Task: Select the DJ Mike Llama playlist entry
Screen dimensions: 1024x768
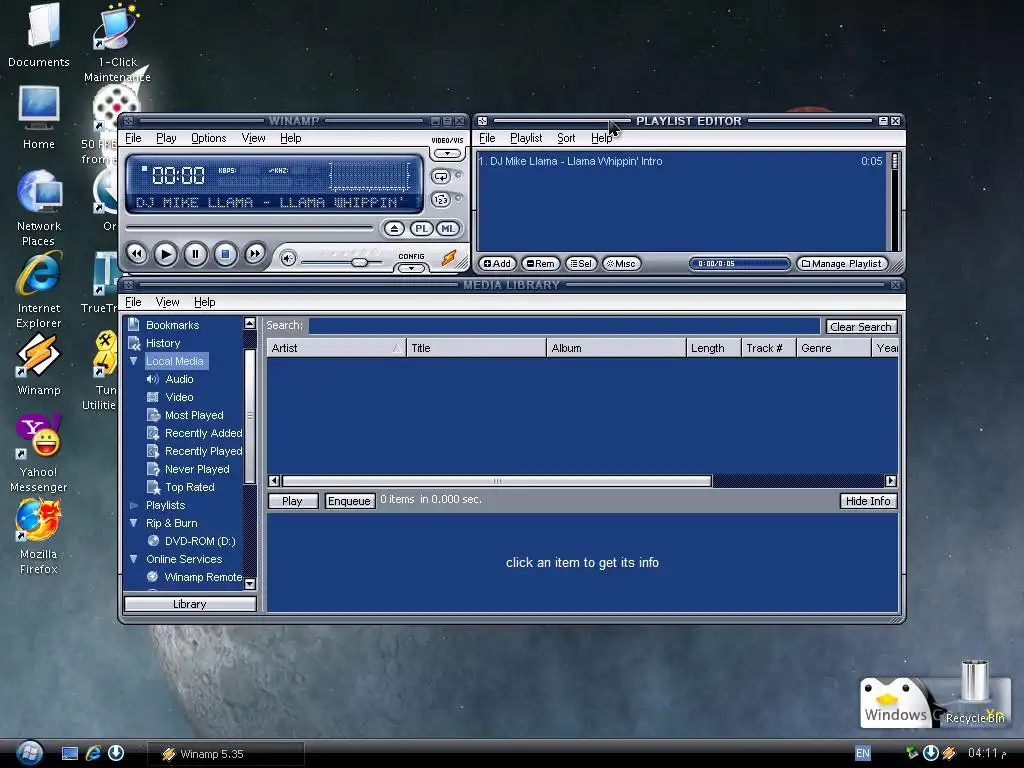Action: 680,161
